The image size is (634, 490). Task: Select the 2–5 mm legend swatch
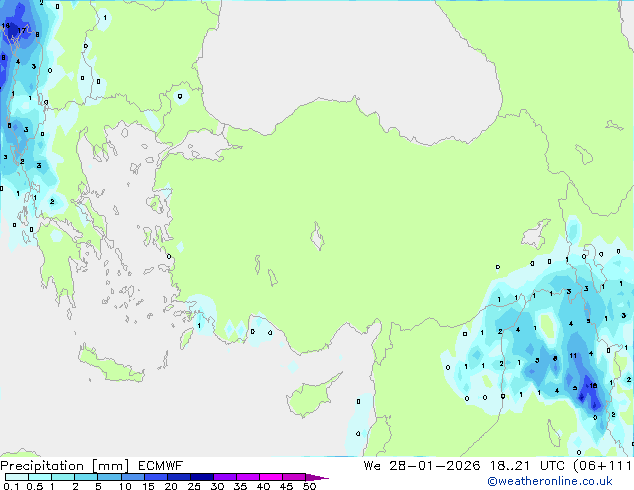pos(86,477)
